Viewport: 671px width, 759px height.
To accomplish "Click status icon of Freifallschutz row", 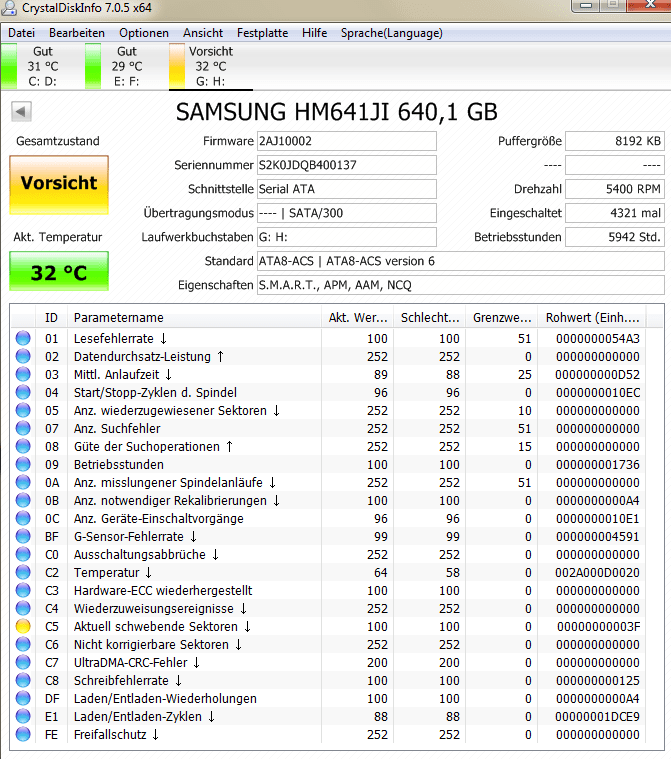I will click(x=23, y=734).
